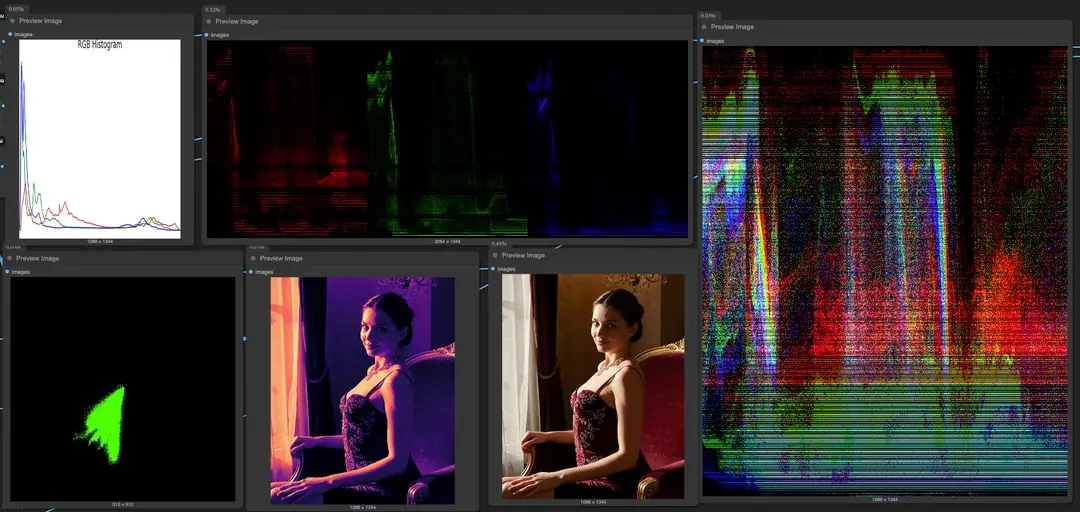Click images input port of RGB parade node

pos(207,35)
